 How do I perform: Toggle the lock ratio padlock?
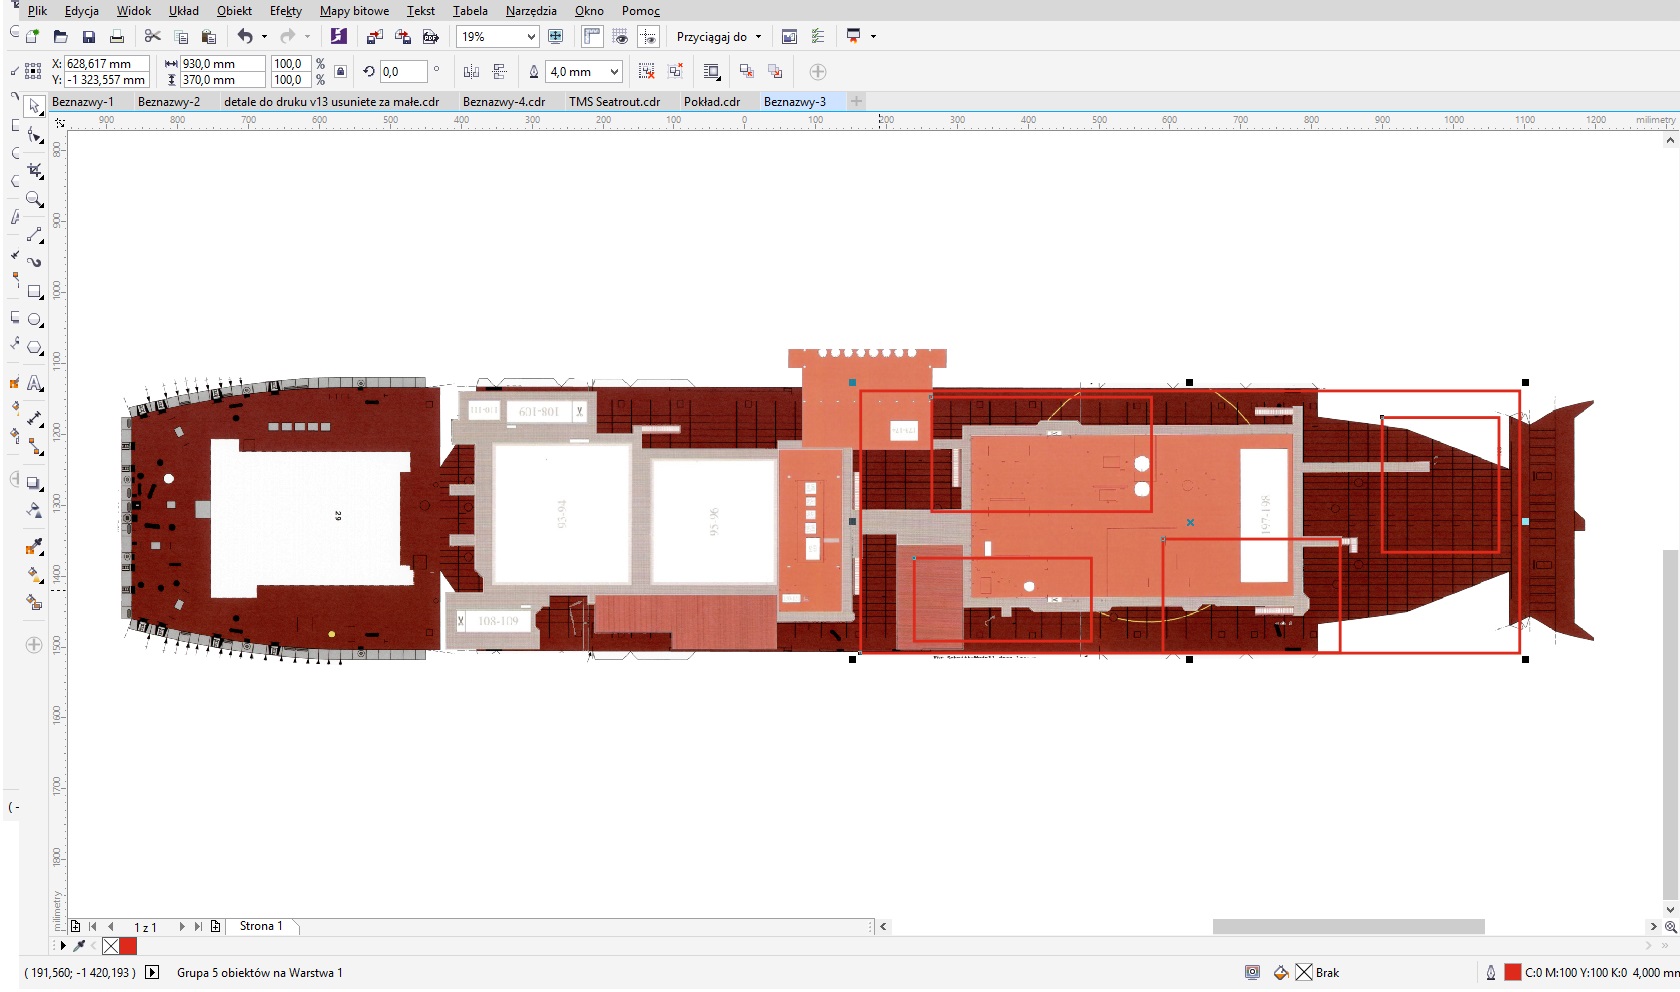click(x=341, y=72)
